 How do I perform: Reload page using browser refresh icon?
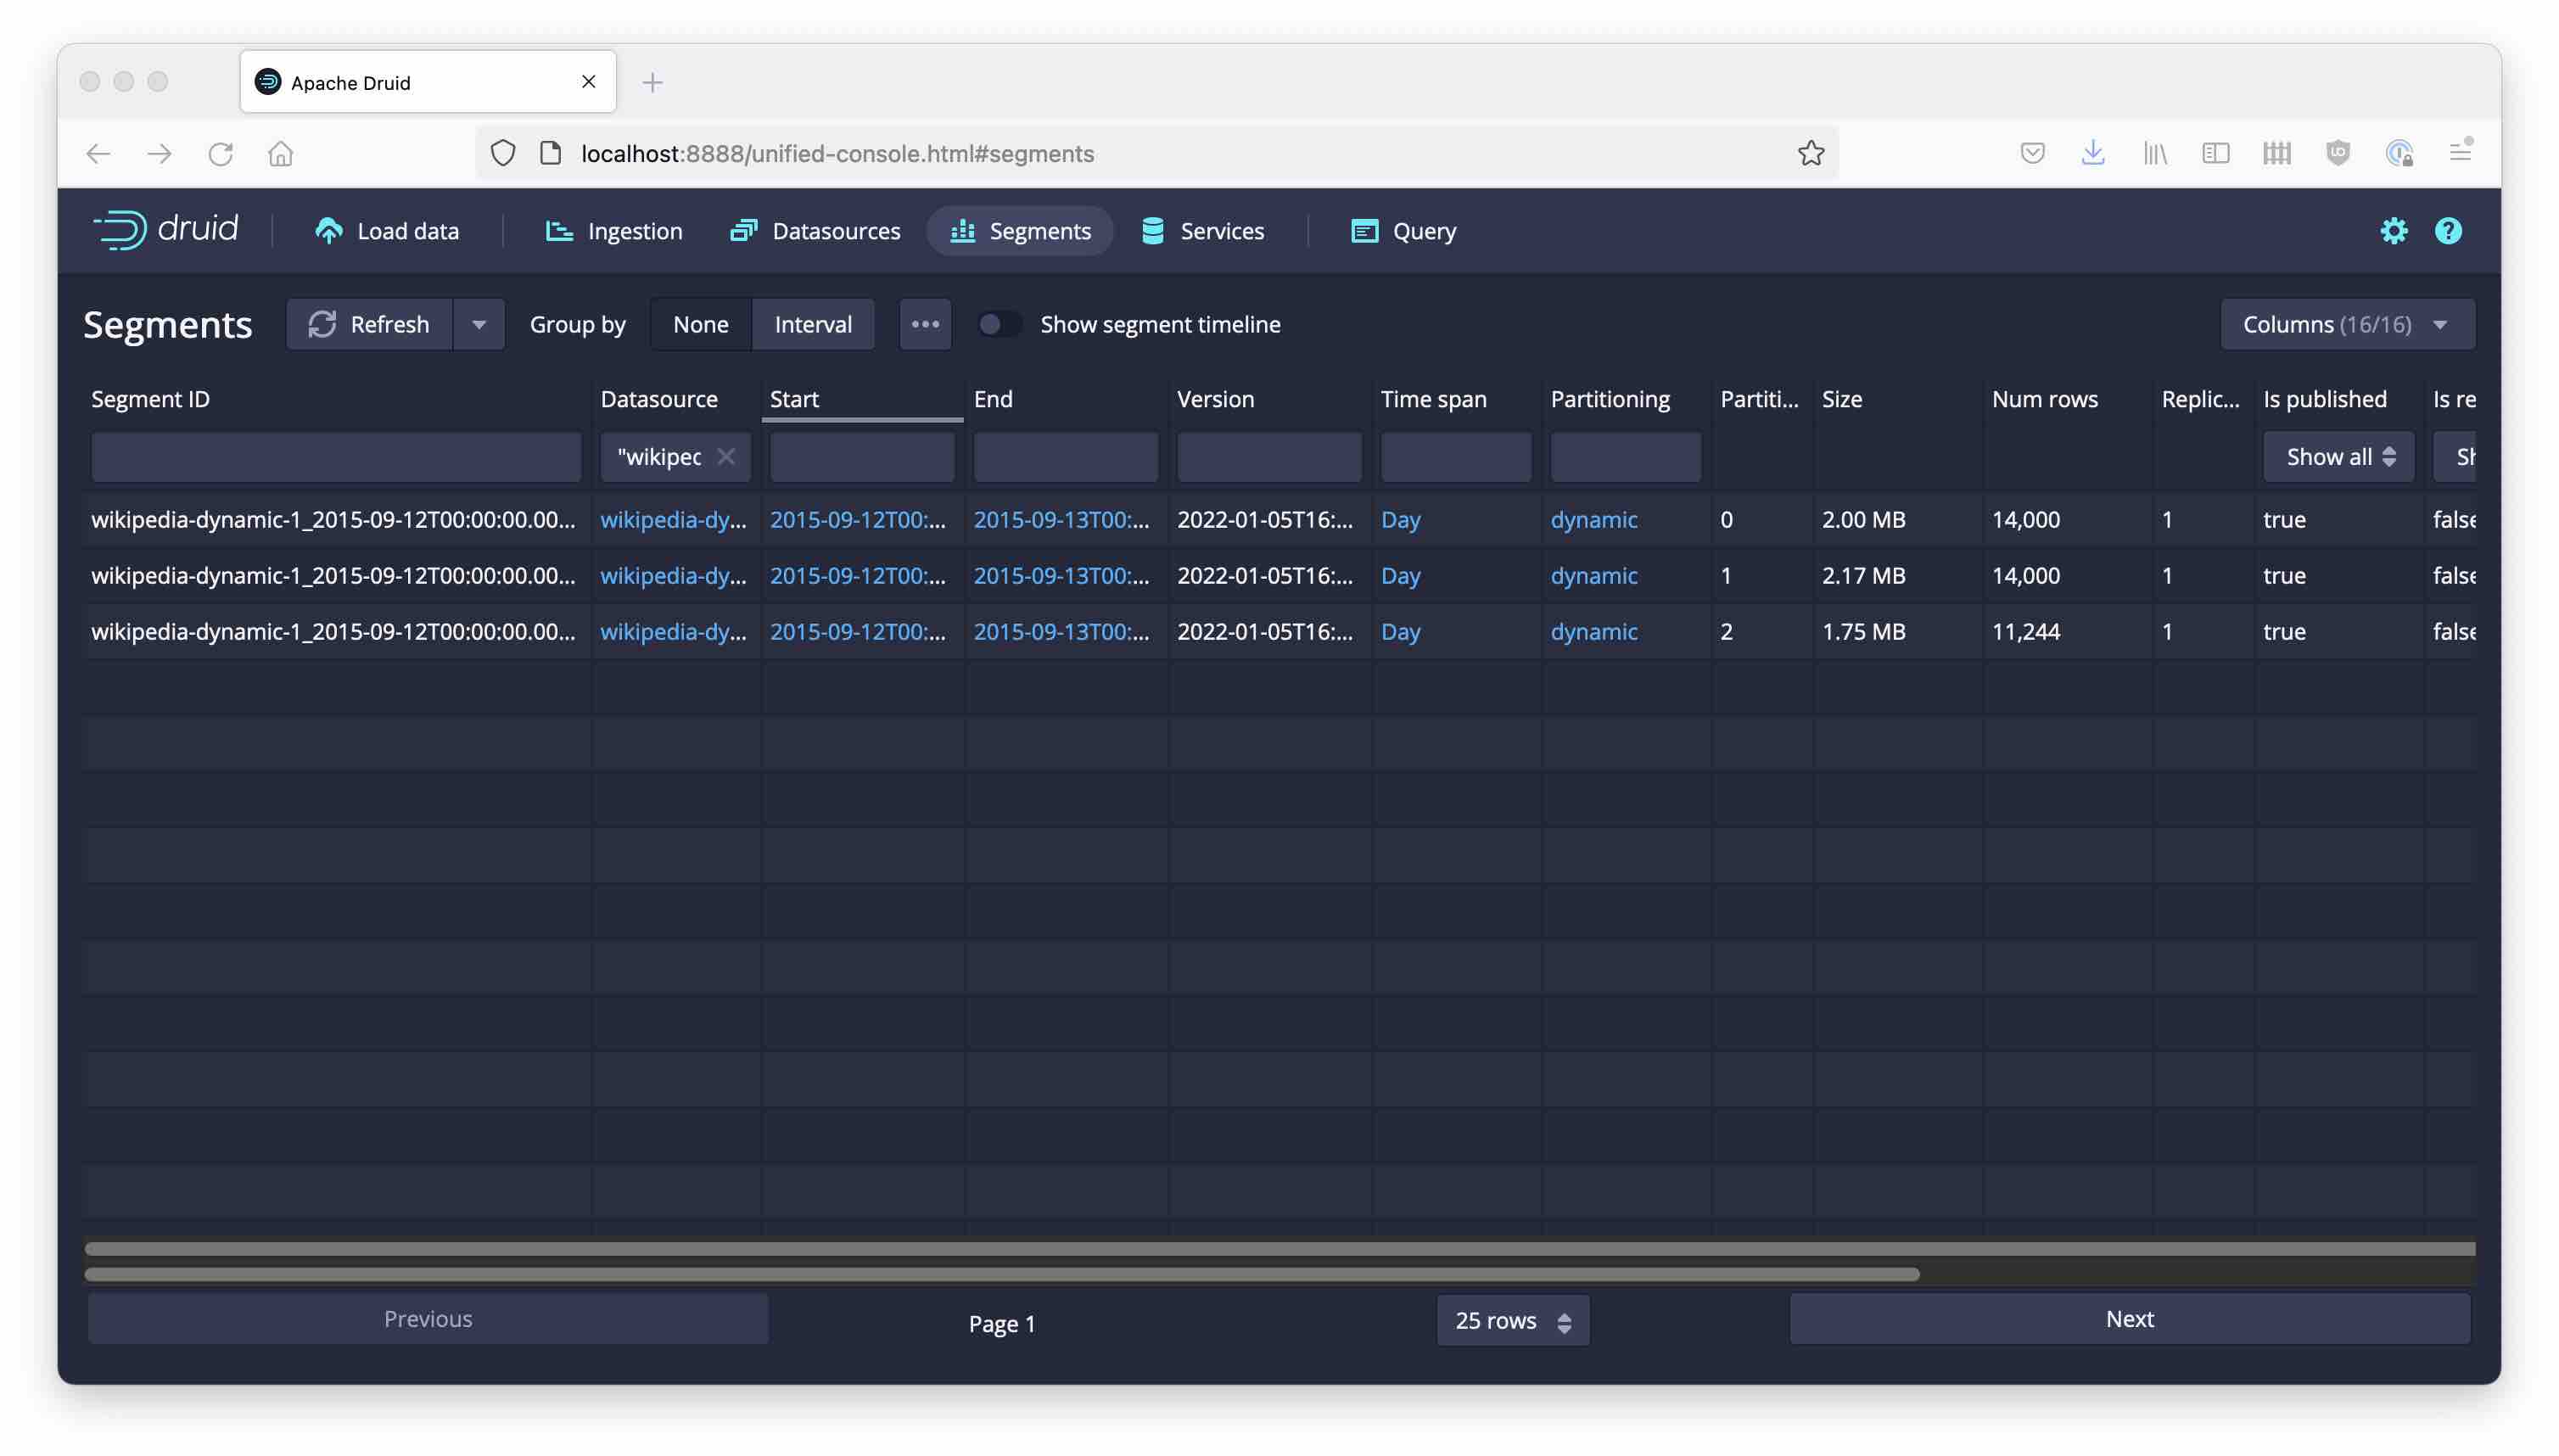point(220,153)
